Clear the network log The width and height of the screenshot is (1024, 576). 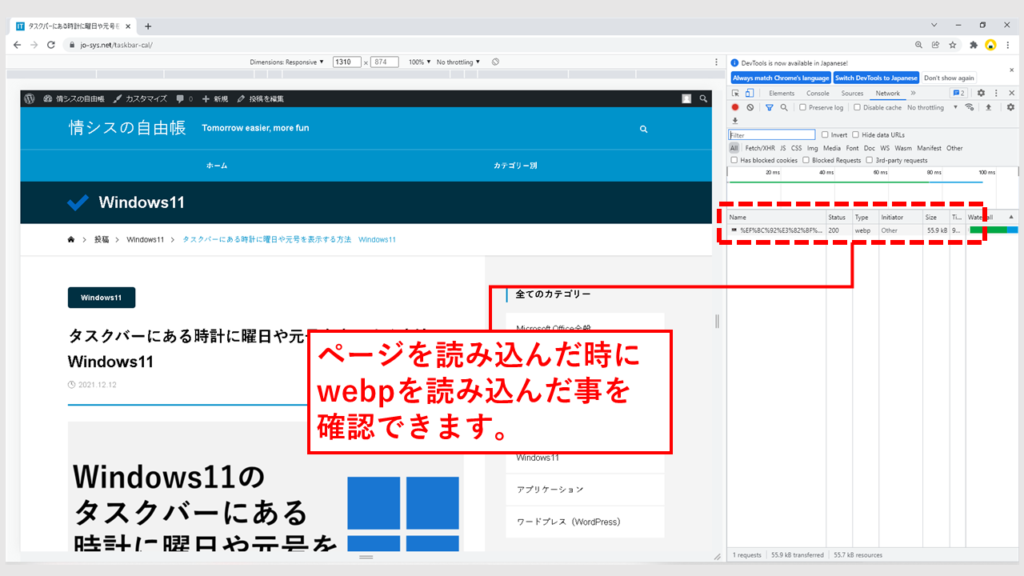pos(750,108)
